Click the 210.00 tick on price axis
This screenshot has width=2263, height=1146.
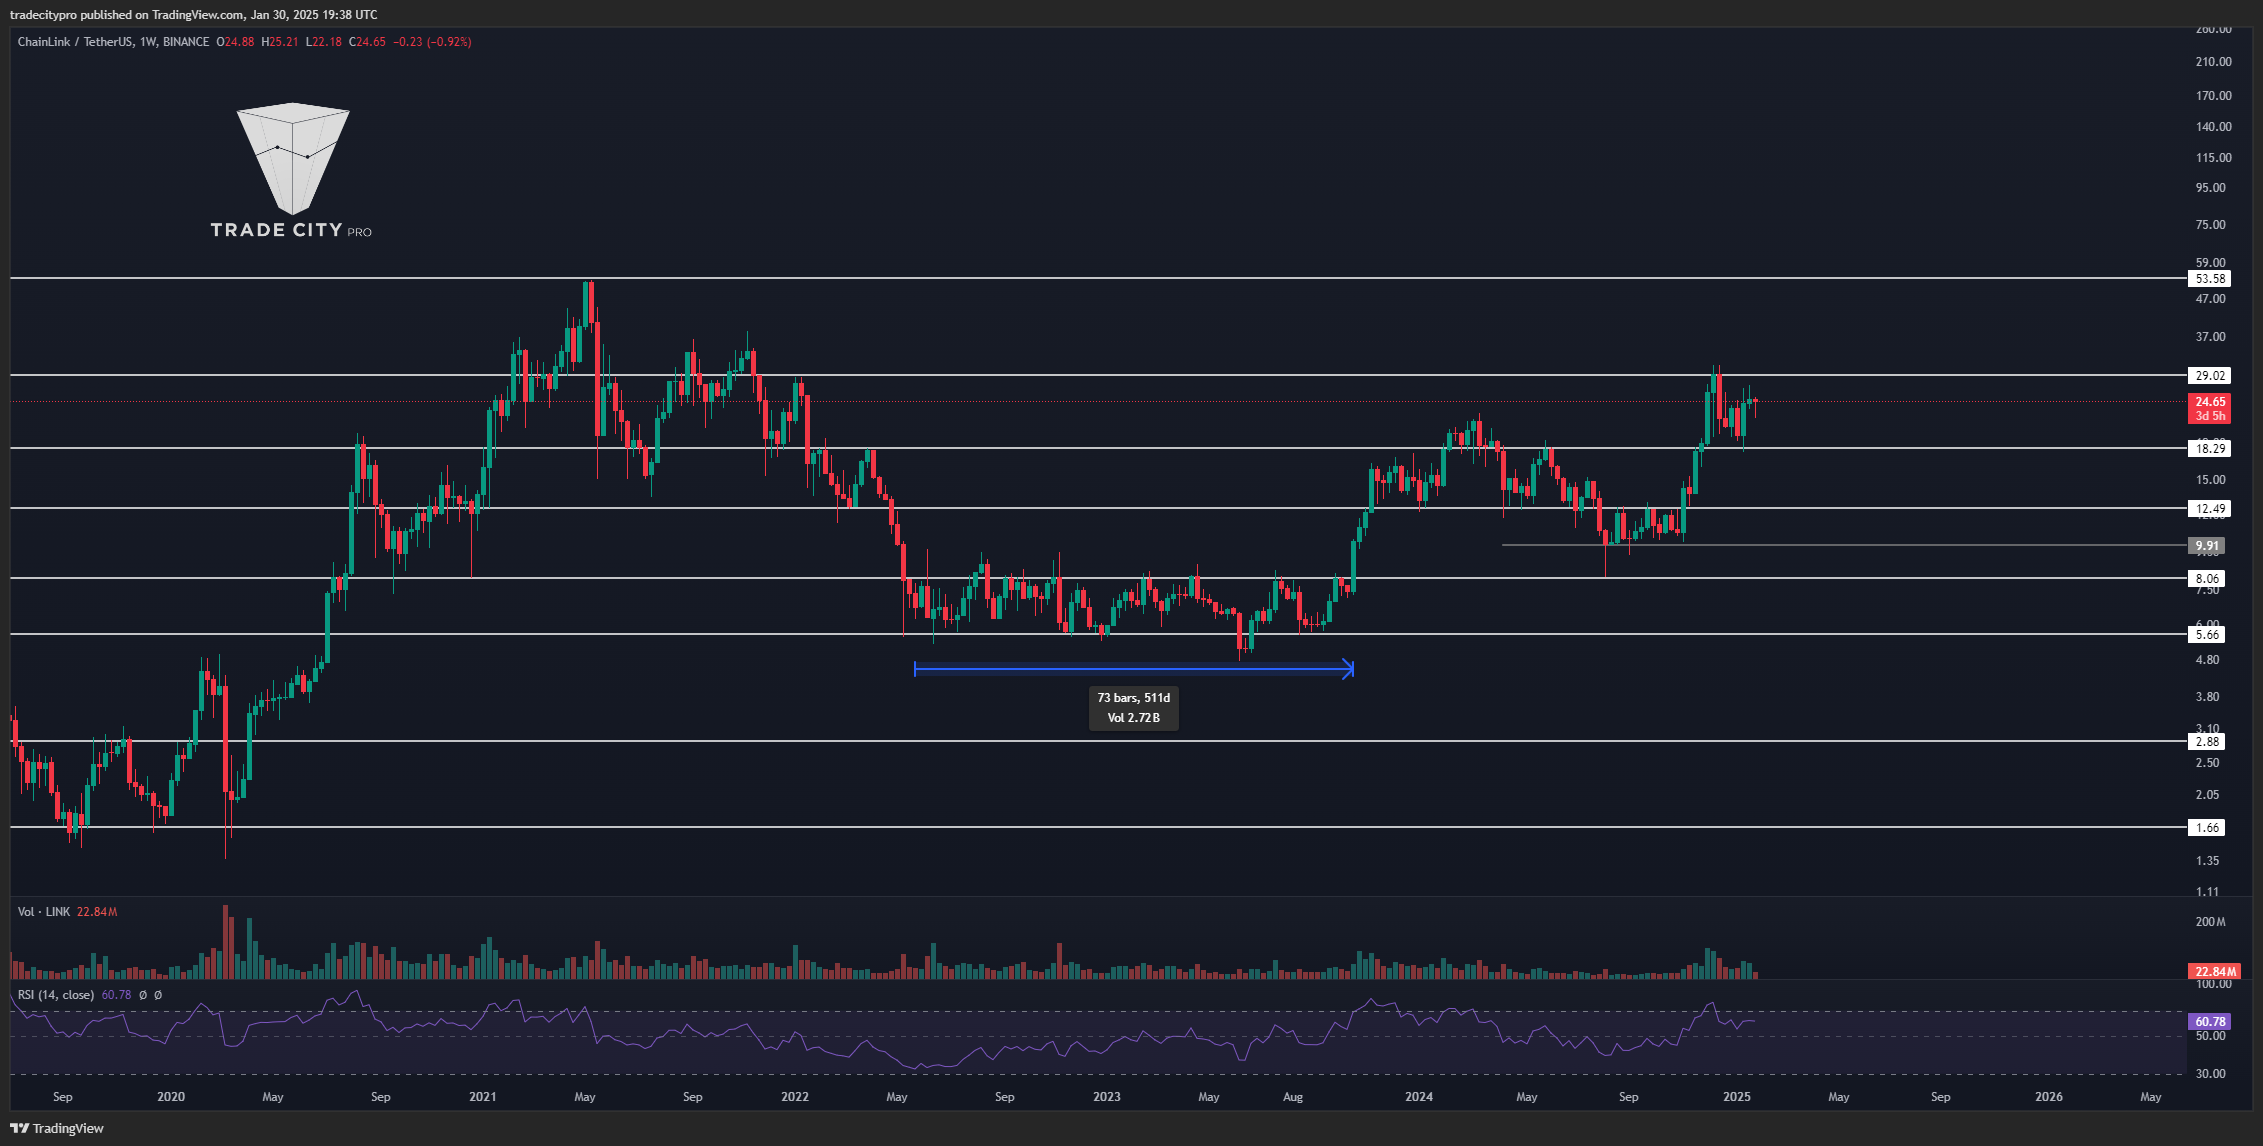(x=2213, y=62)
